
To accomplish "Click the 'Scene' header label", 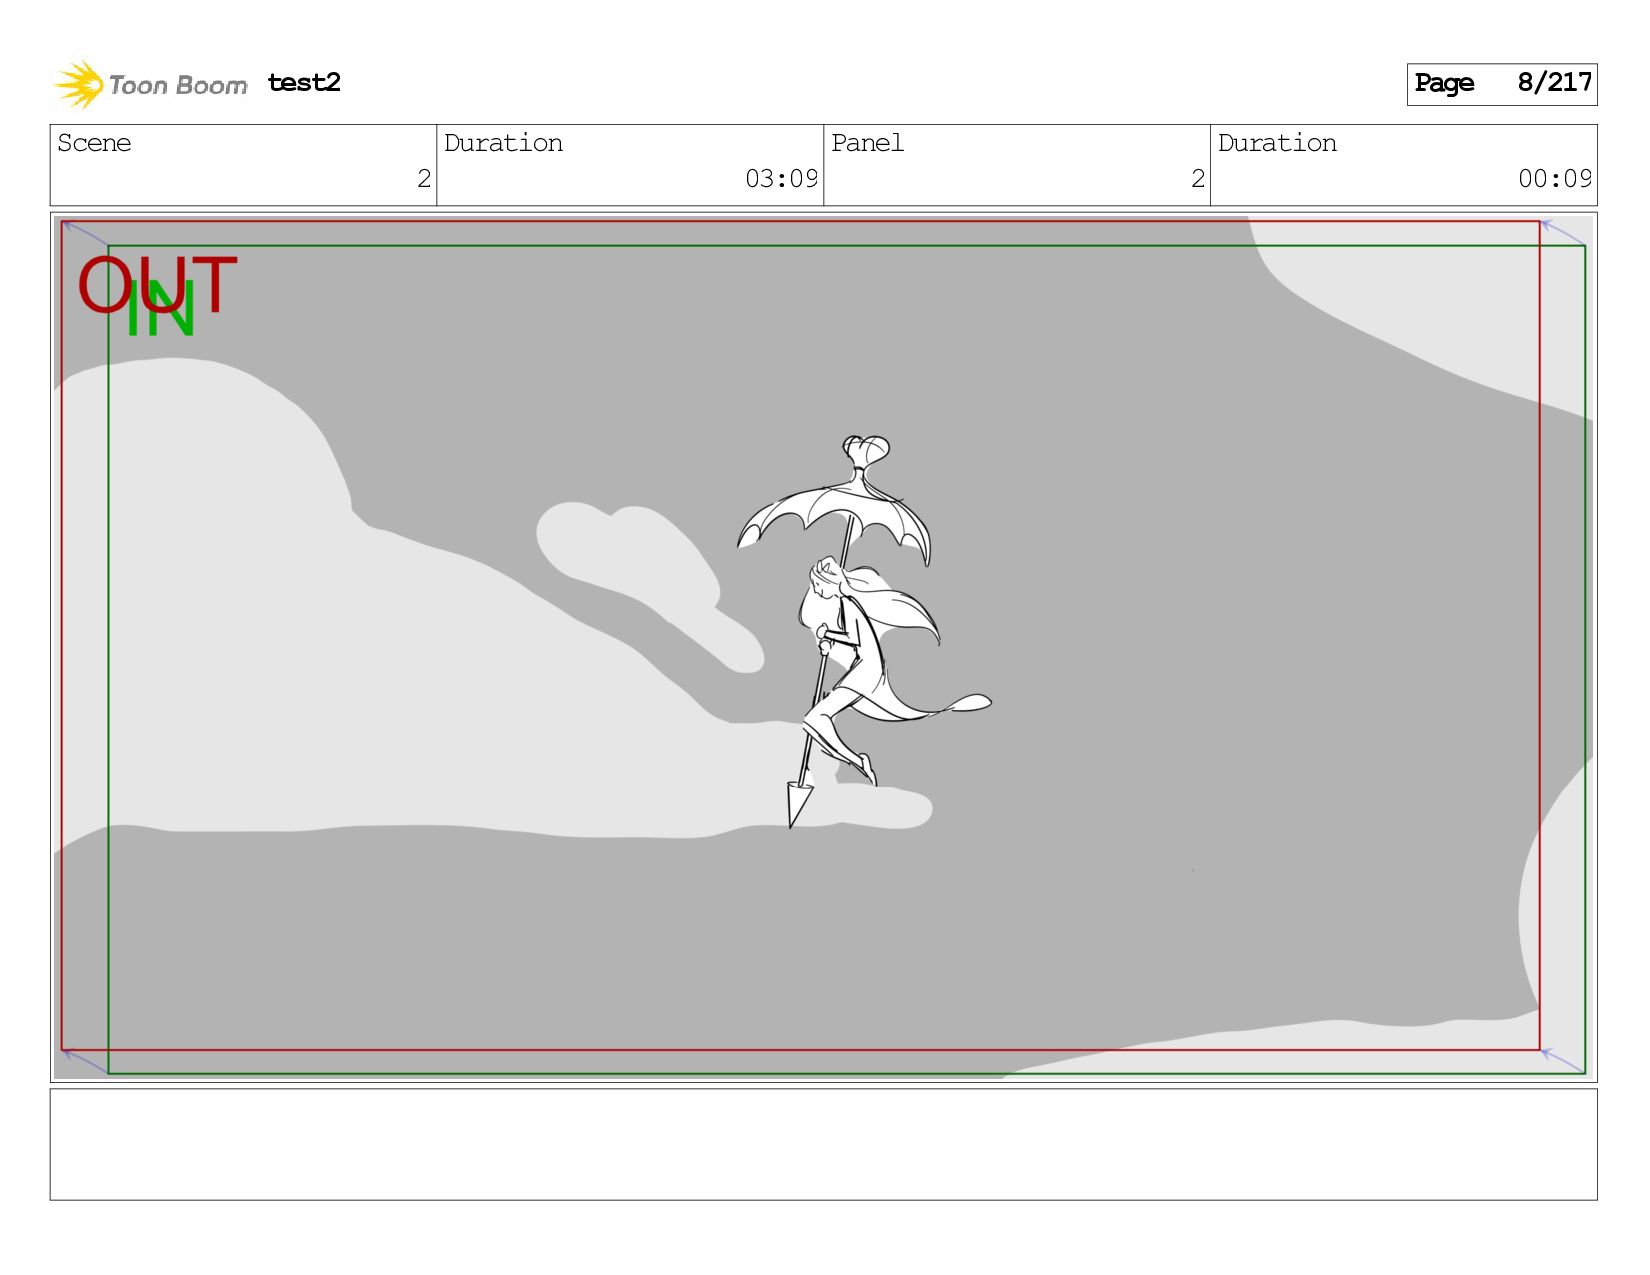I will [94, 143].
